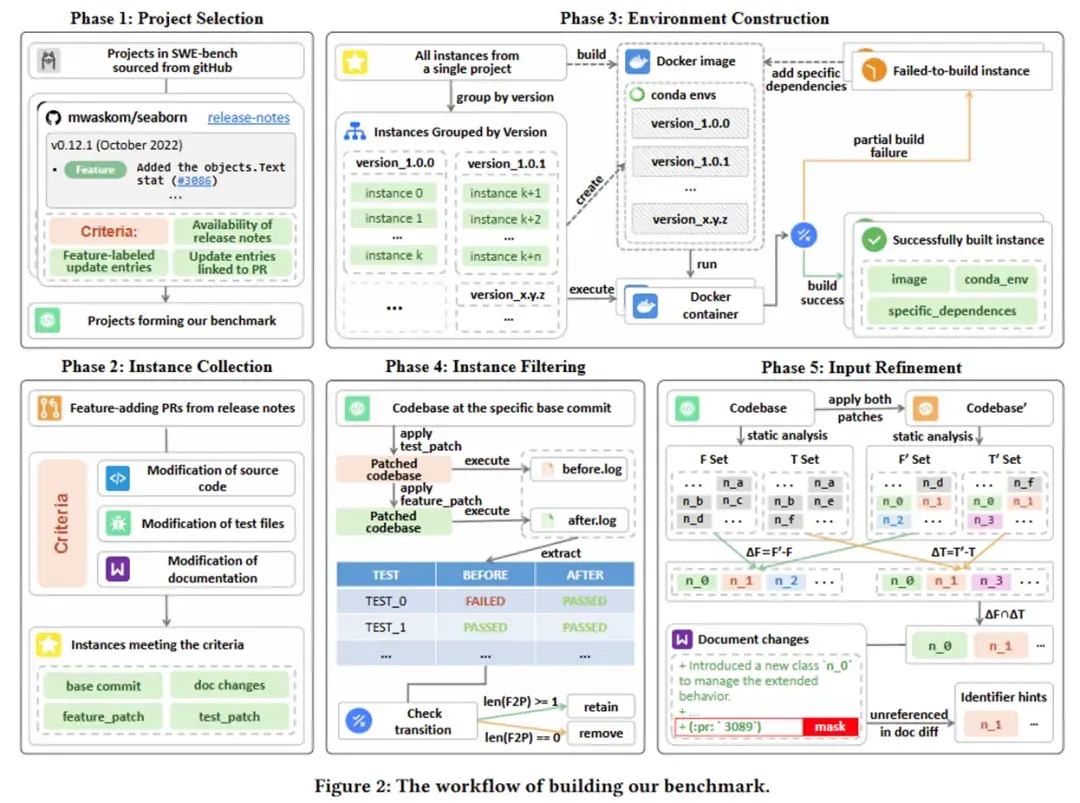Image resolution: width=1080 pixels, height=803 pixels.
Task: Click the purple W documentation icon
Action: (118, 569)
